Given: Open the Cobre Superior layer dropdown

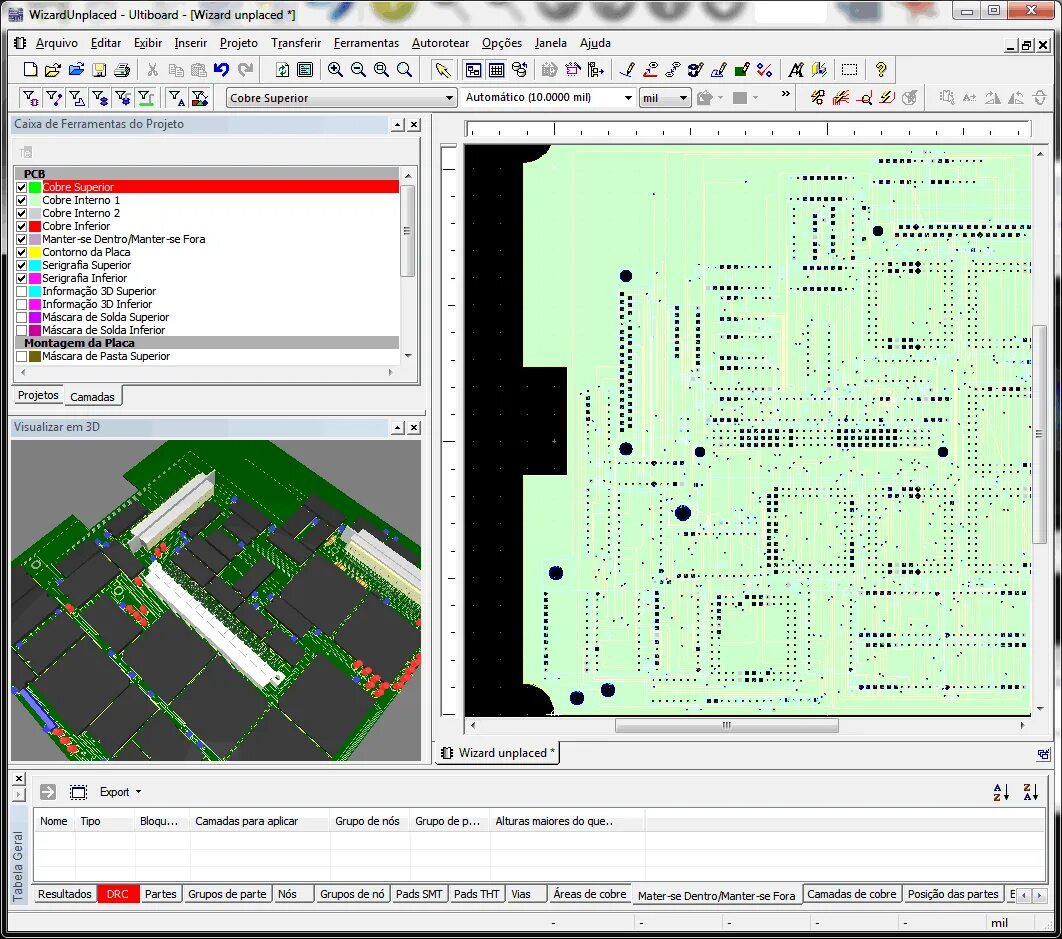Looking at the screenshot, I should (449, 97).
